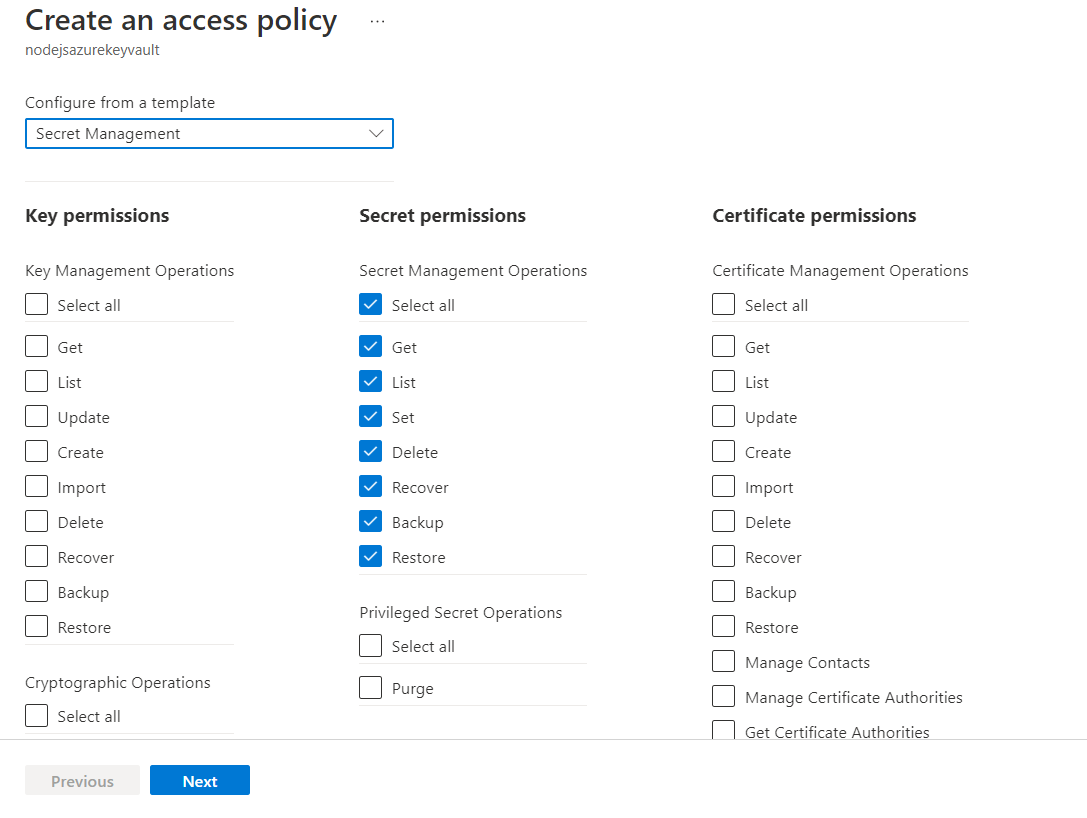Click the Previous button
Screen dimensions: 1087x818
[x=82, y=781]
